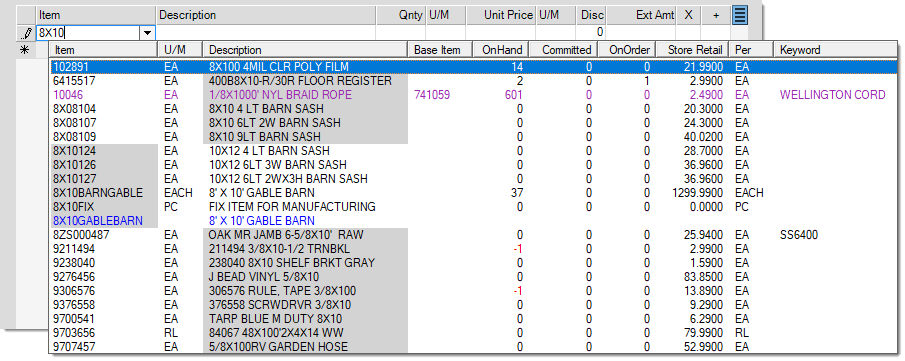This screenshot has width=905, height=361.
Task: Click WELLINGTON CORD keyword
Action: [832, 95]
